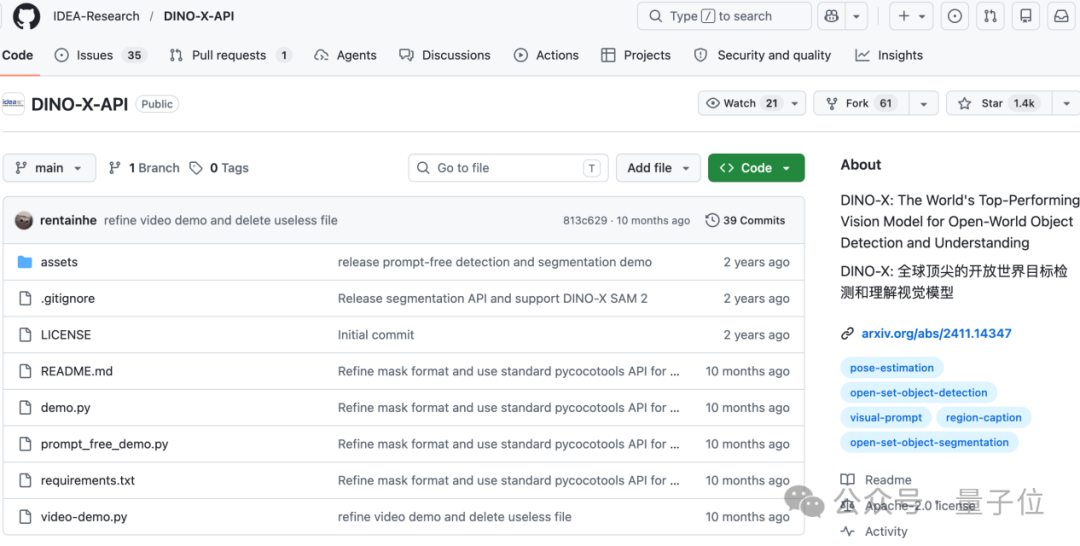Click the README.md file icon
The image size is (1080, 546).
[25, 372]
